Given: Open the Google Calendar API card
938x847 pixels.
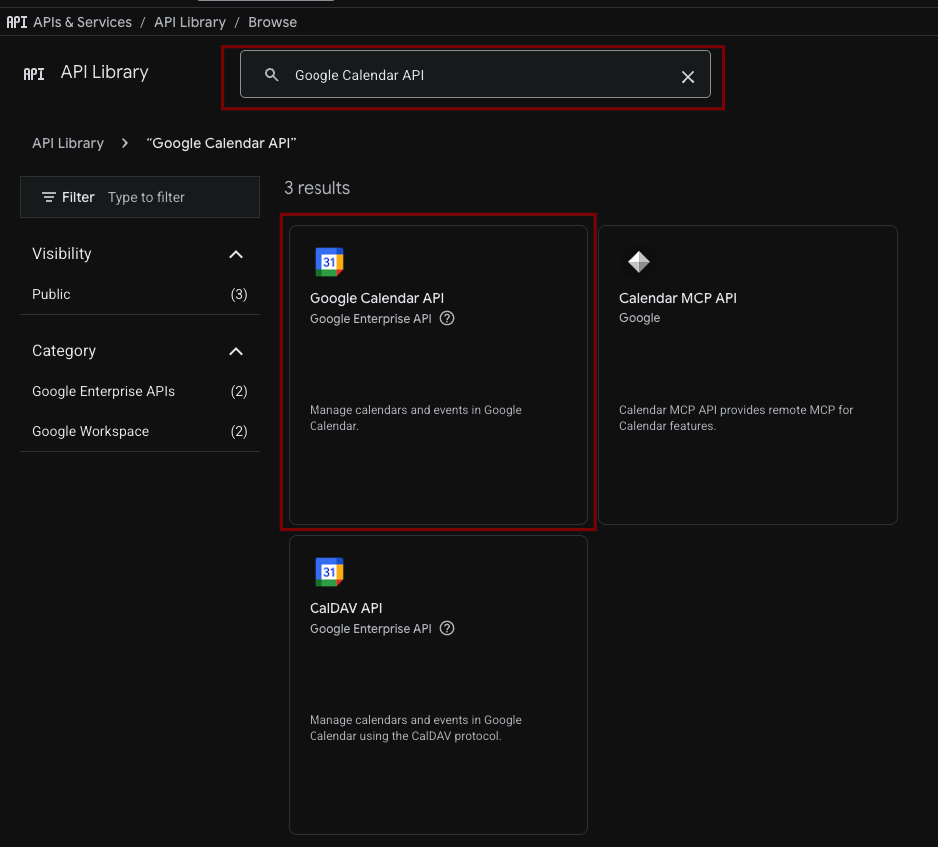Looking at the screenshot, I should coord(438,375).
